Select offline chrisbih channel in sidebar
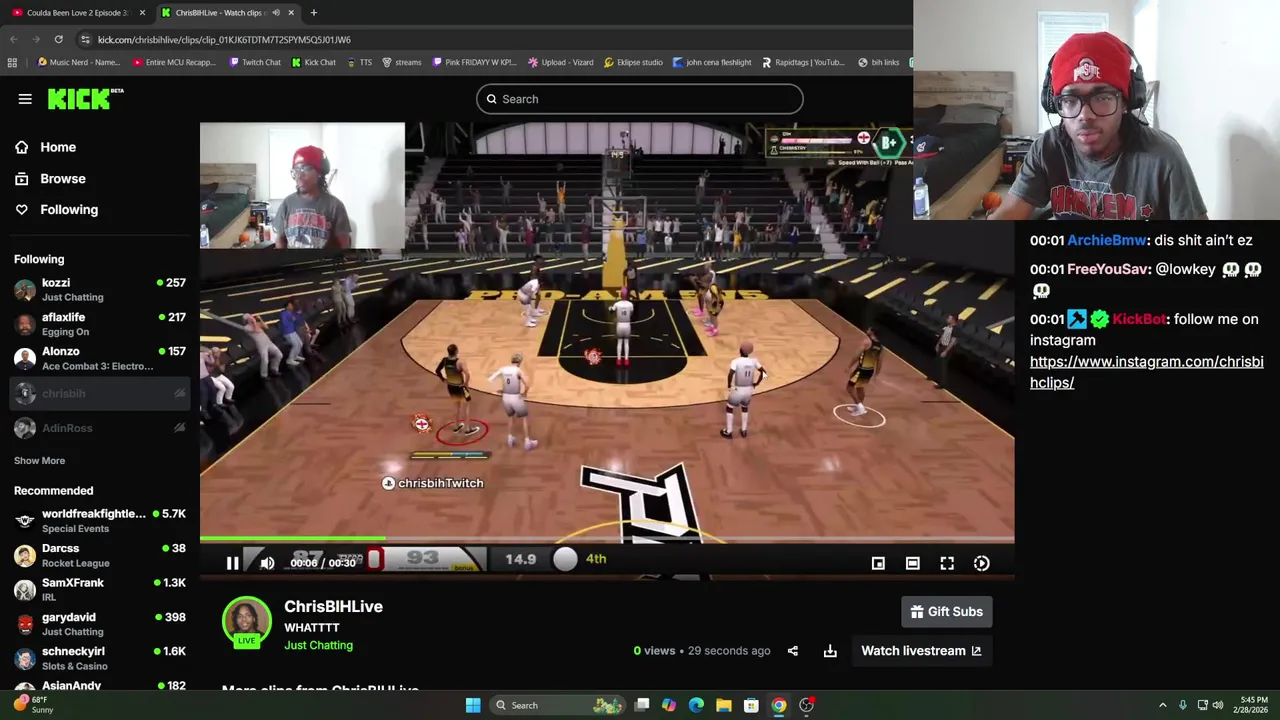 click(100, 393)
